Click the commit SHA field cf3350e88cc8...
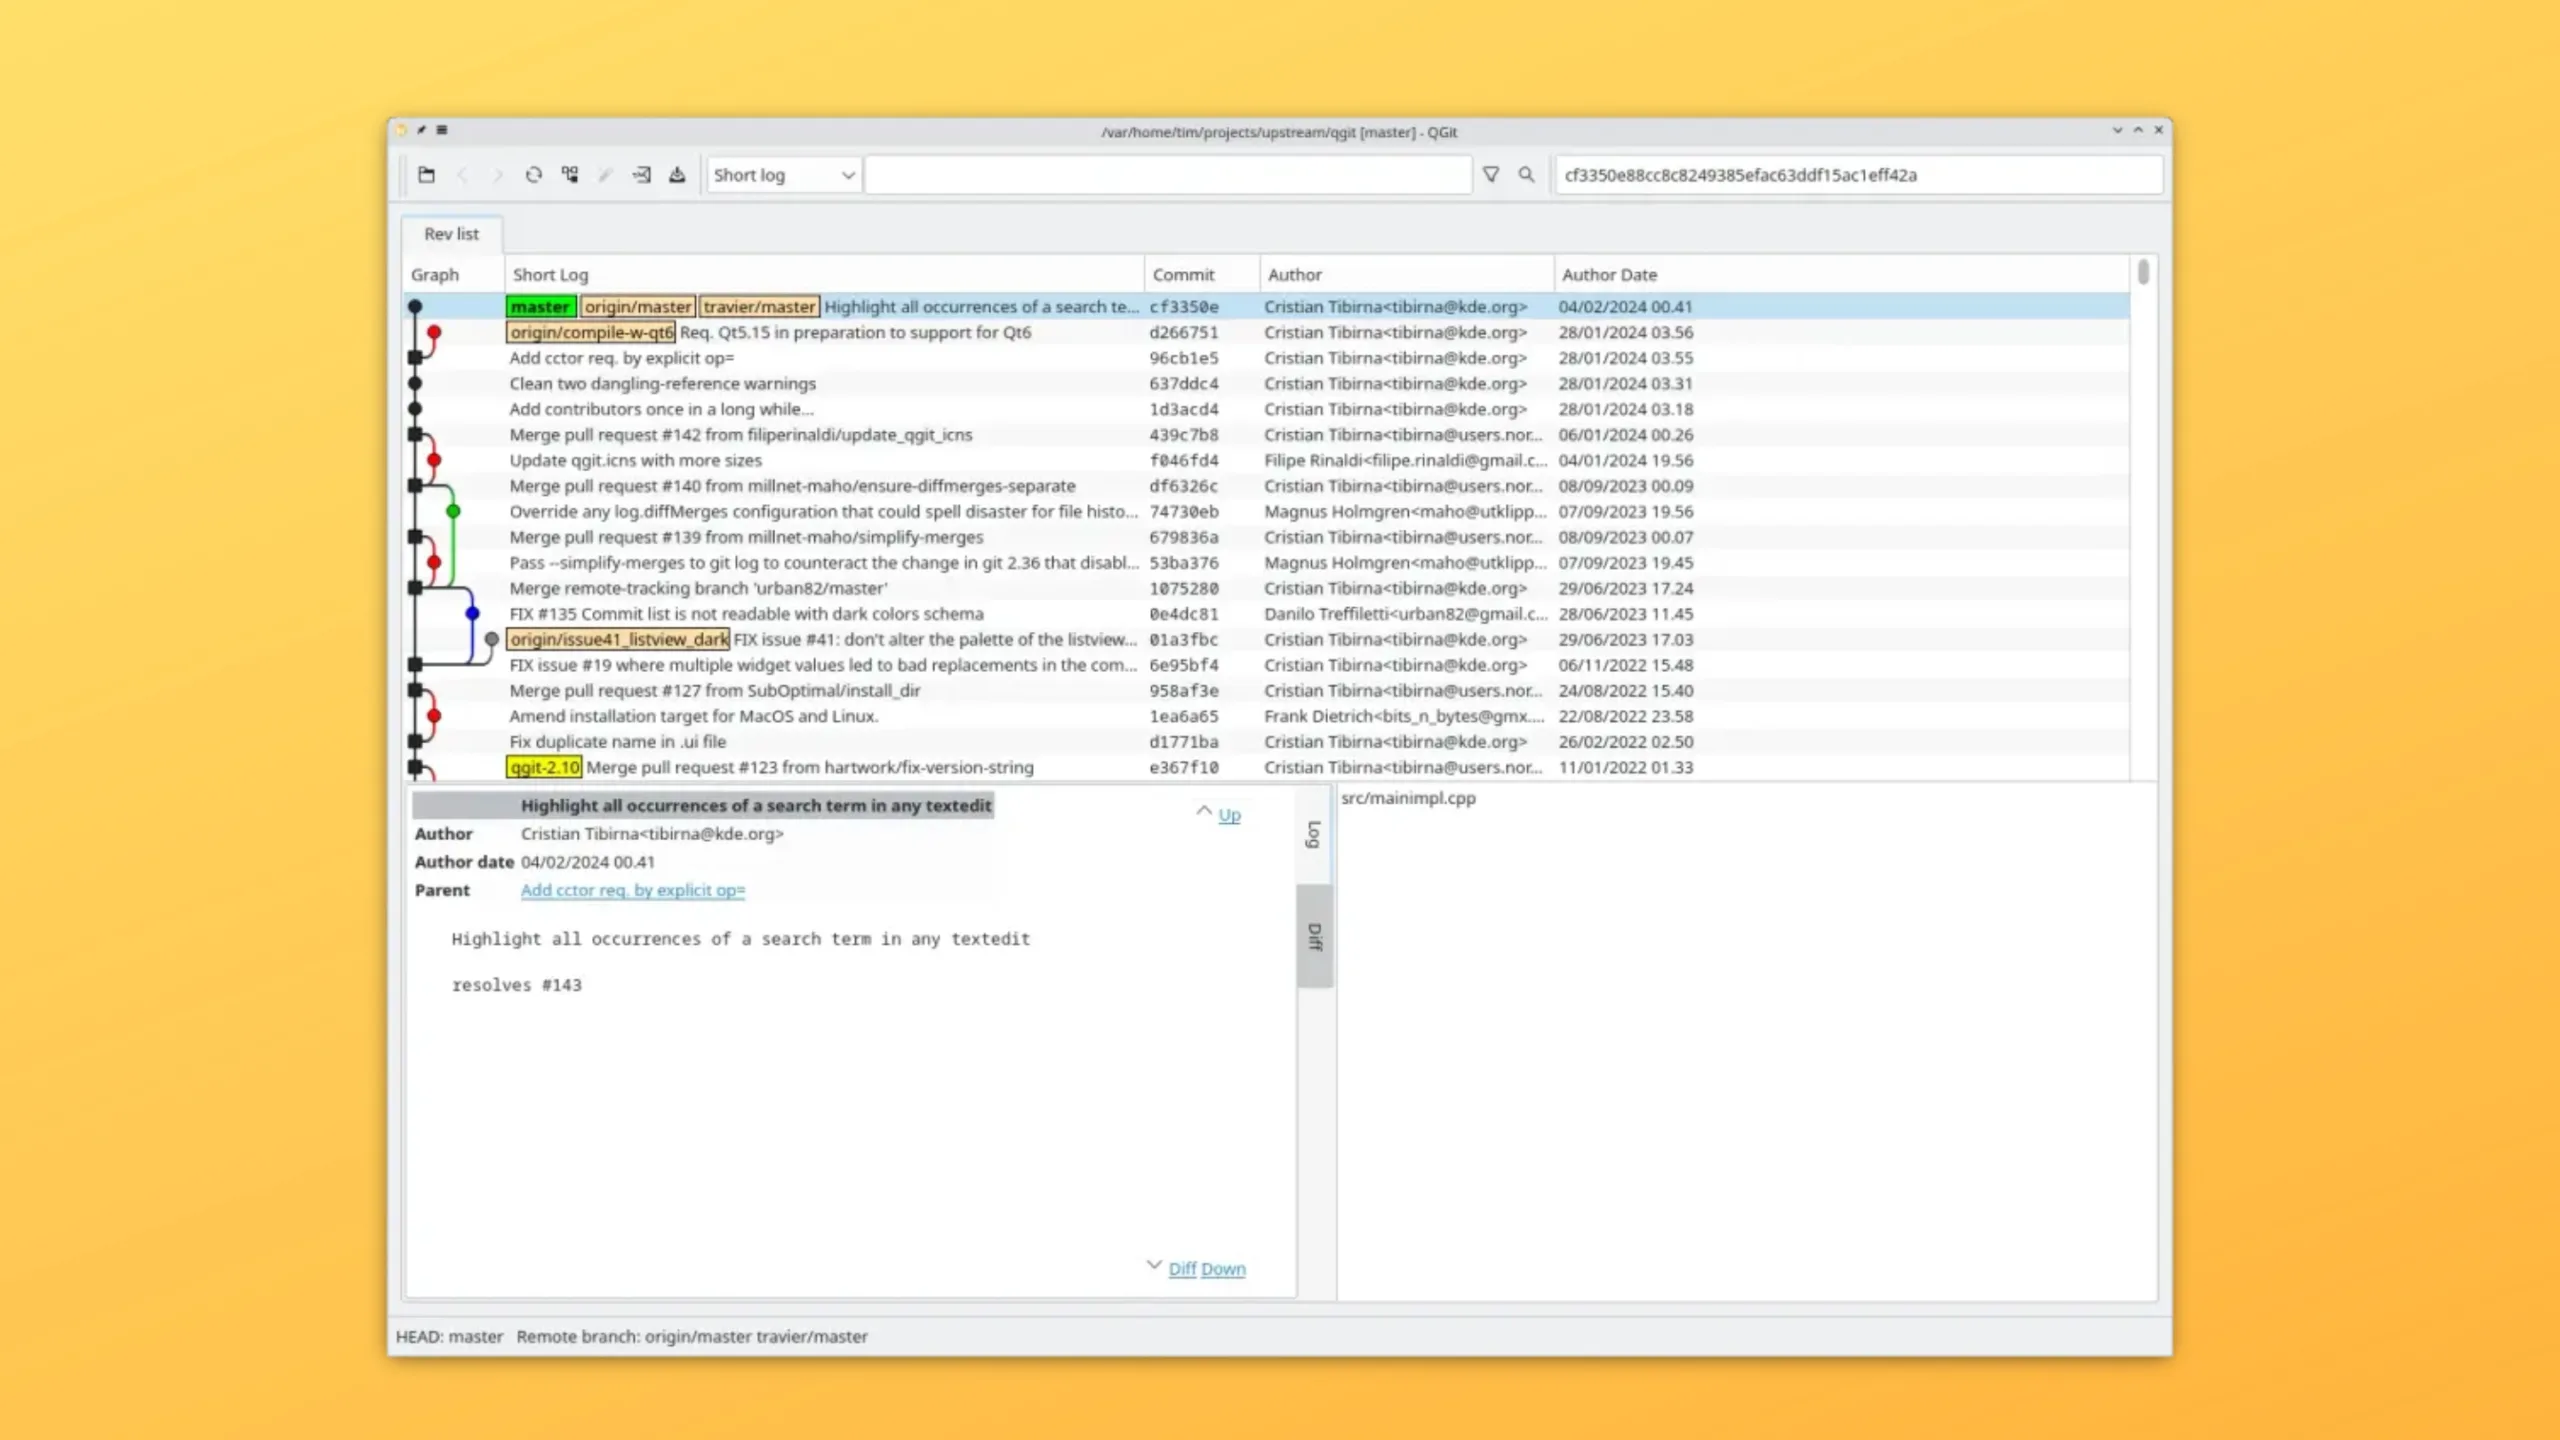 [x=1858, y=174]
